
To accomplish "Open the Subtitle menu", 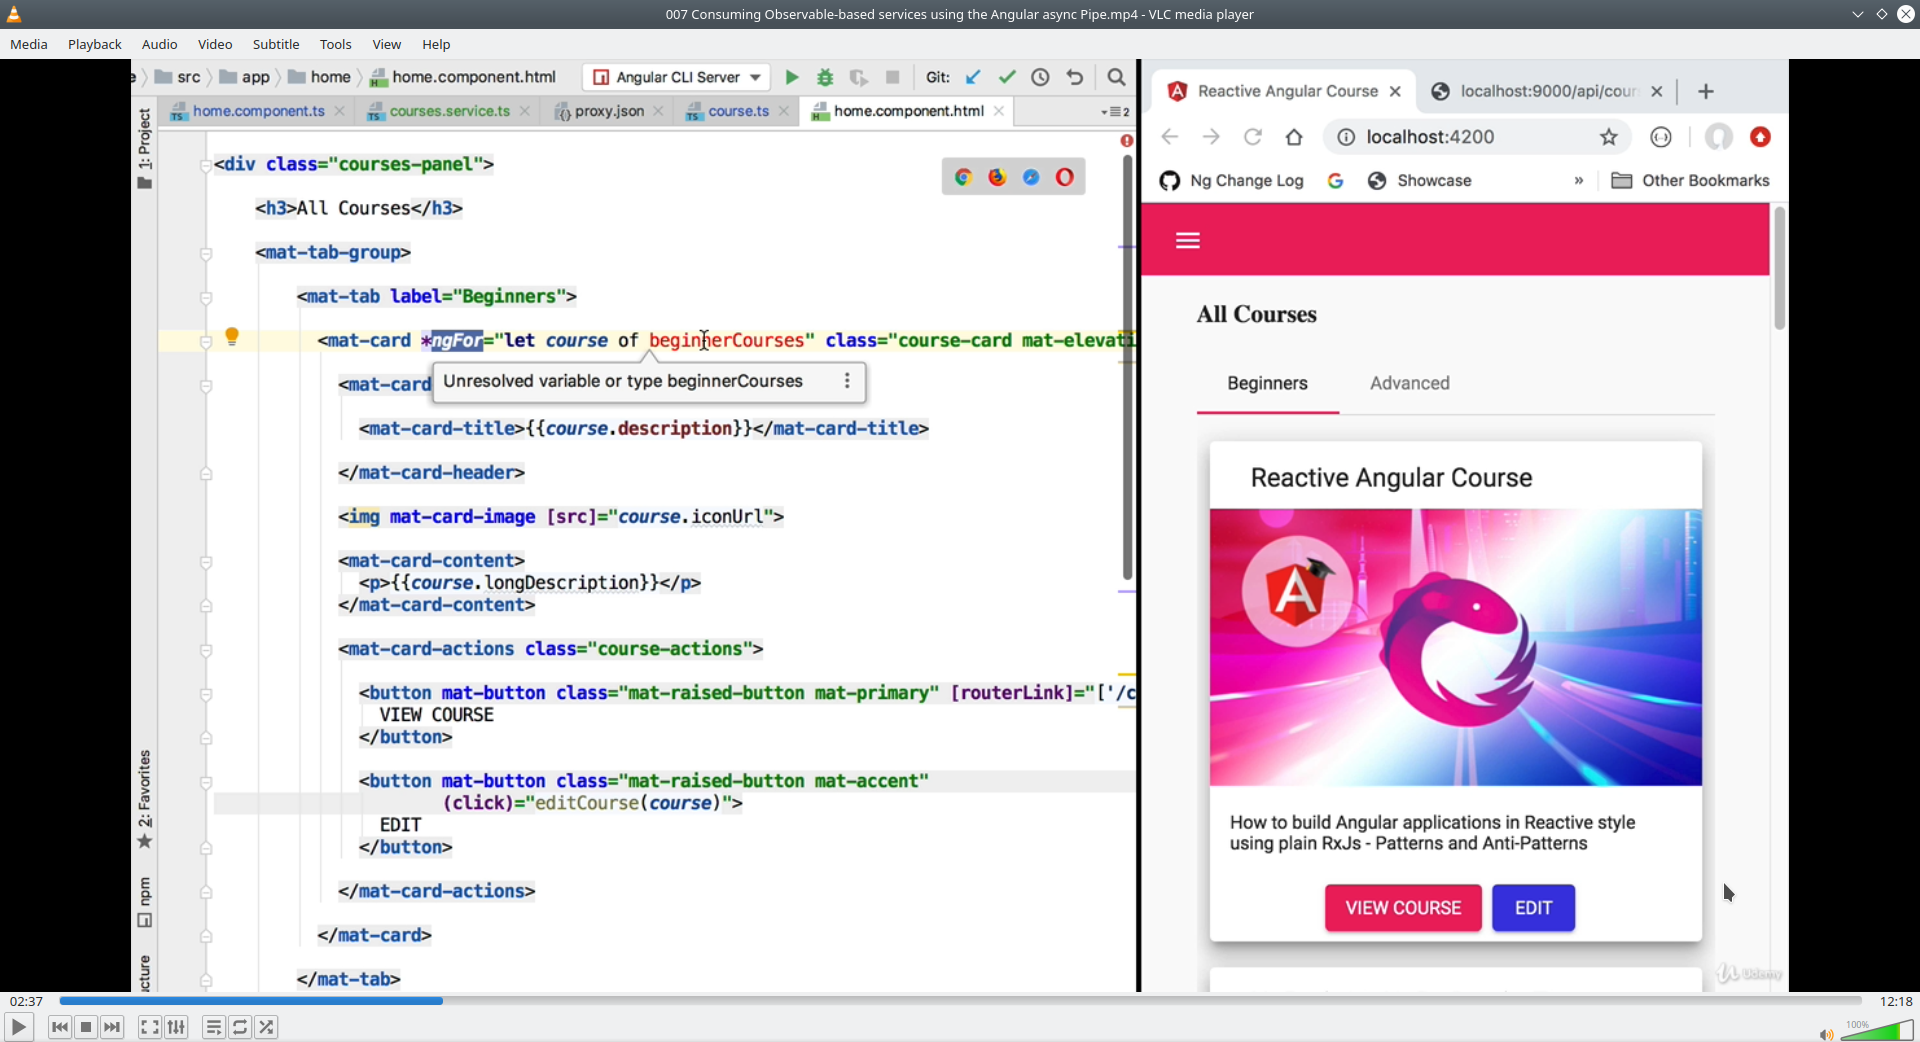I will tap(276, 44).
